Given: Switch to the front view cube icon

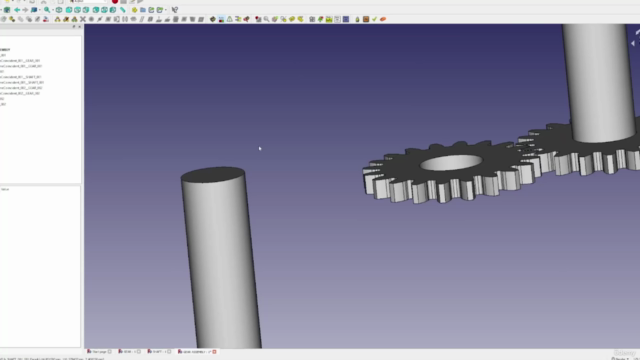Looking at the screenshot, I should click(69, 10).
